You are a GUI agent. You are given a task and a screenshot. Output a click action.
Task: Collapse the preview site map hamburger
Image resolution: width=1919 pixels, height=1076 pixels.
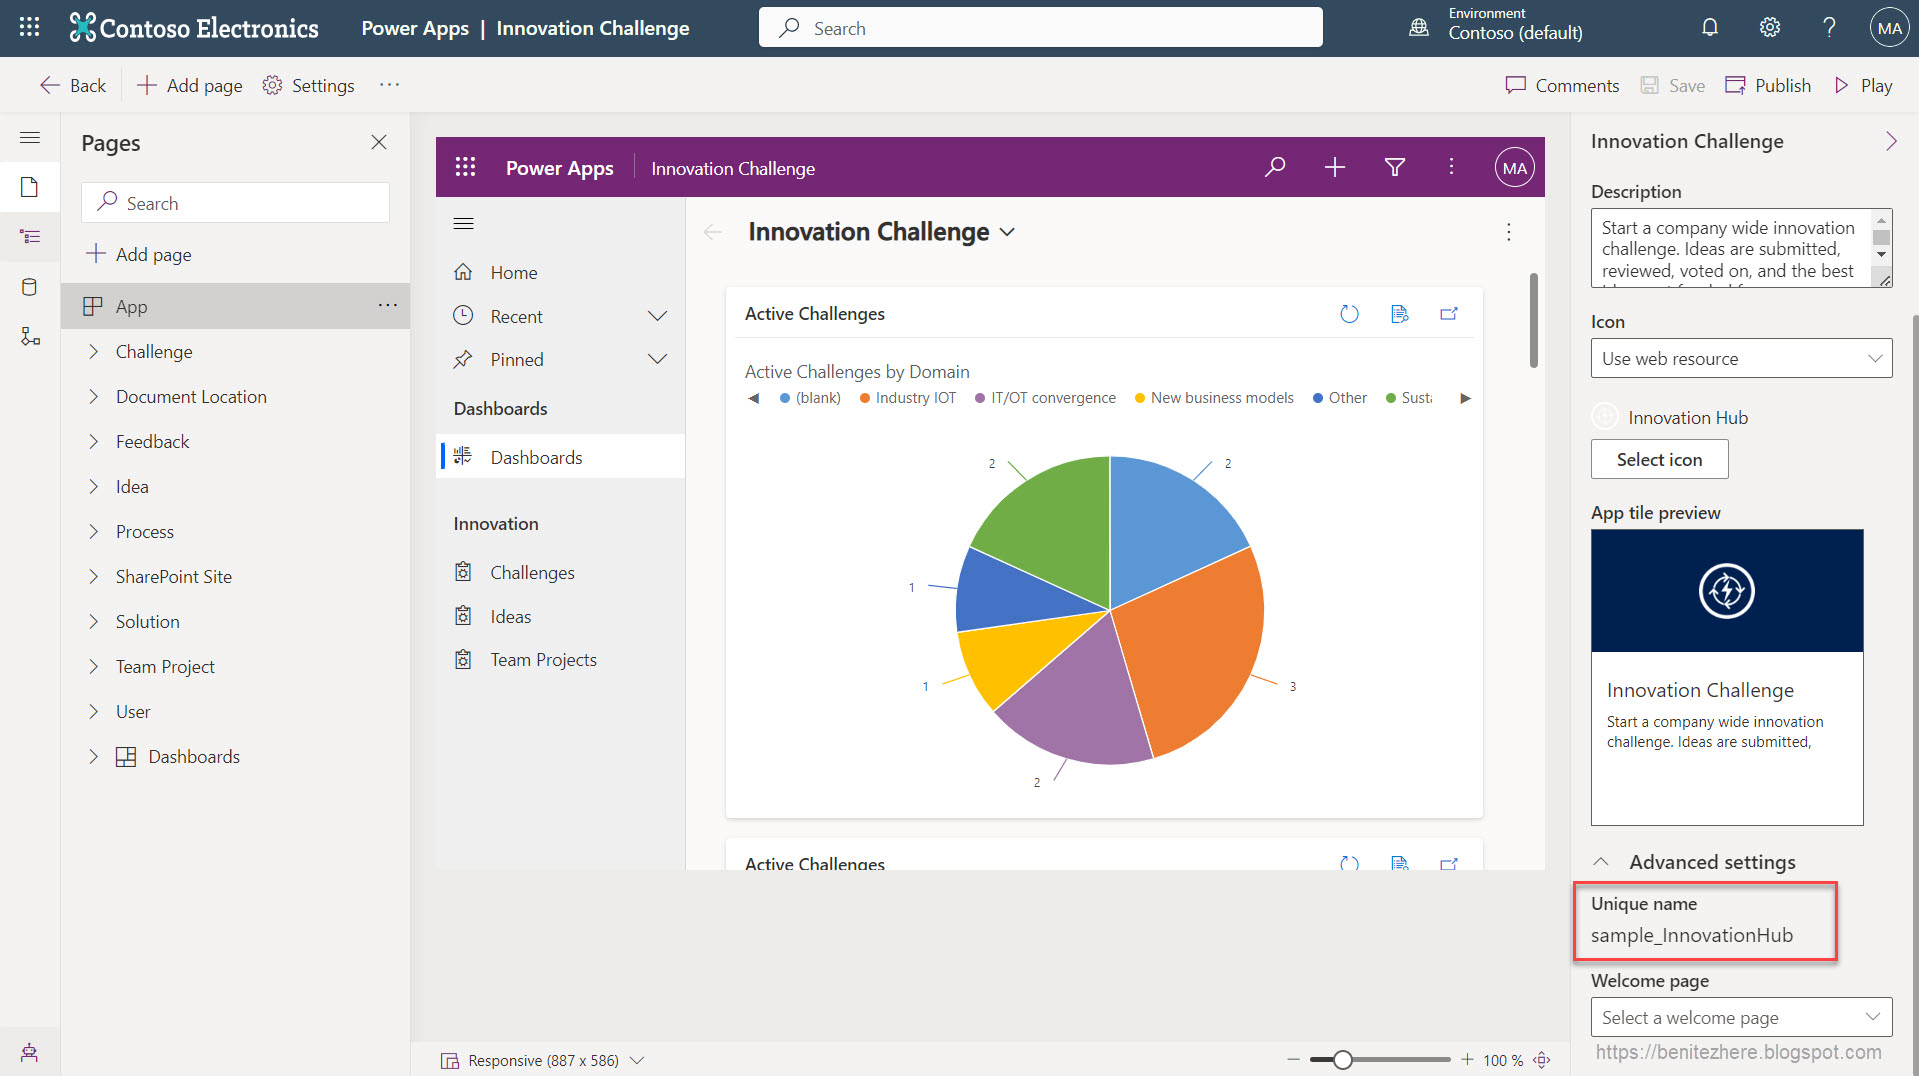[463, 223]
